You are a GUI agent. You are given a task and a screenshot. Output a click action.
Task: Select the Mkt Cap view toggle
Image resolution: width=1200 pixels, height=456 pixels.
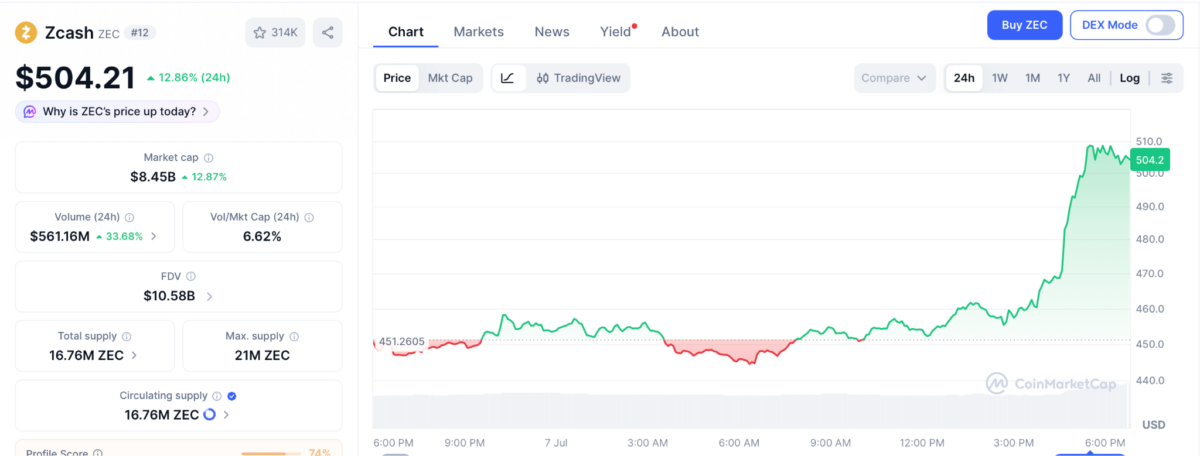pyautogui.click(x=450, y=78)
